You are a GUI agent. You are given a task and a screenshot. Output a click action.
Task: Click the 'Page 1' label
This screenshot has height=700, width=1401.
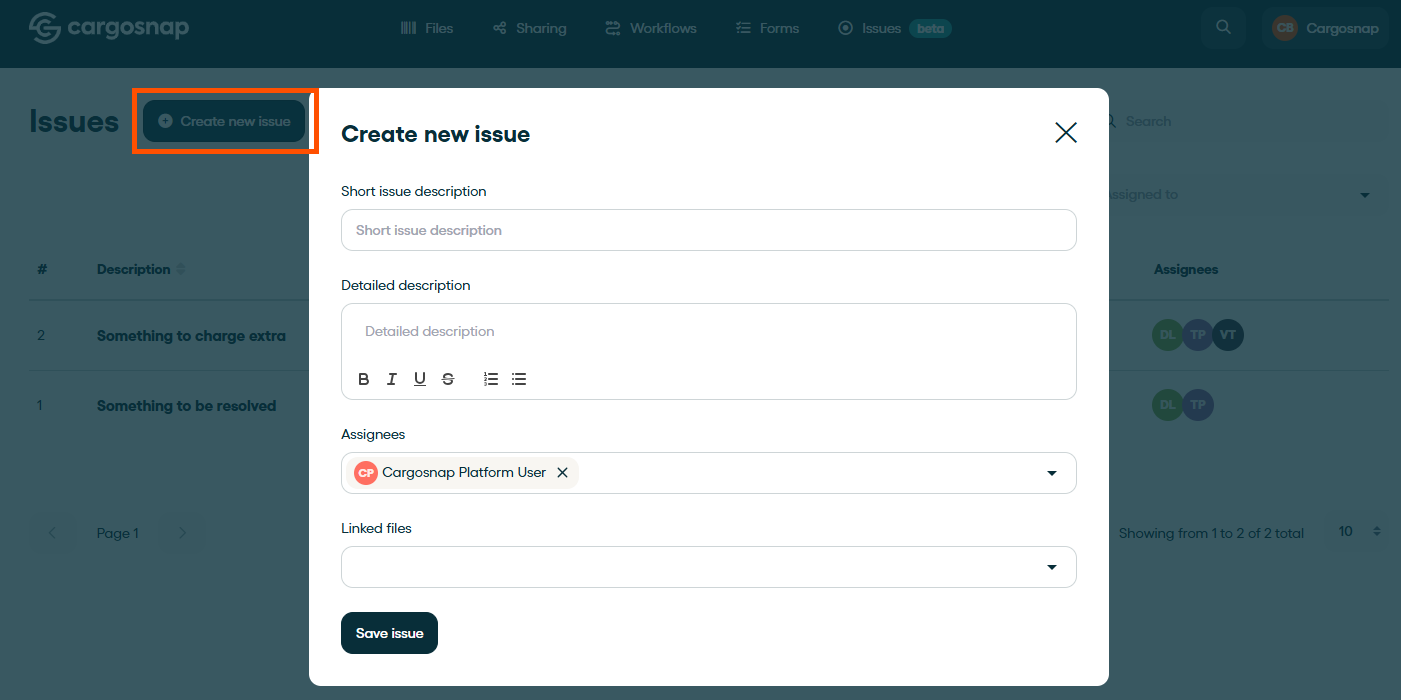coord(117,533)
